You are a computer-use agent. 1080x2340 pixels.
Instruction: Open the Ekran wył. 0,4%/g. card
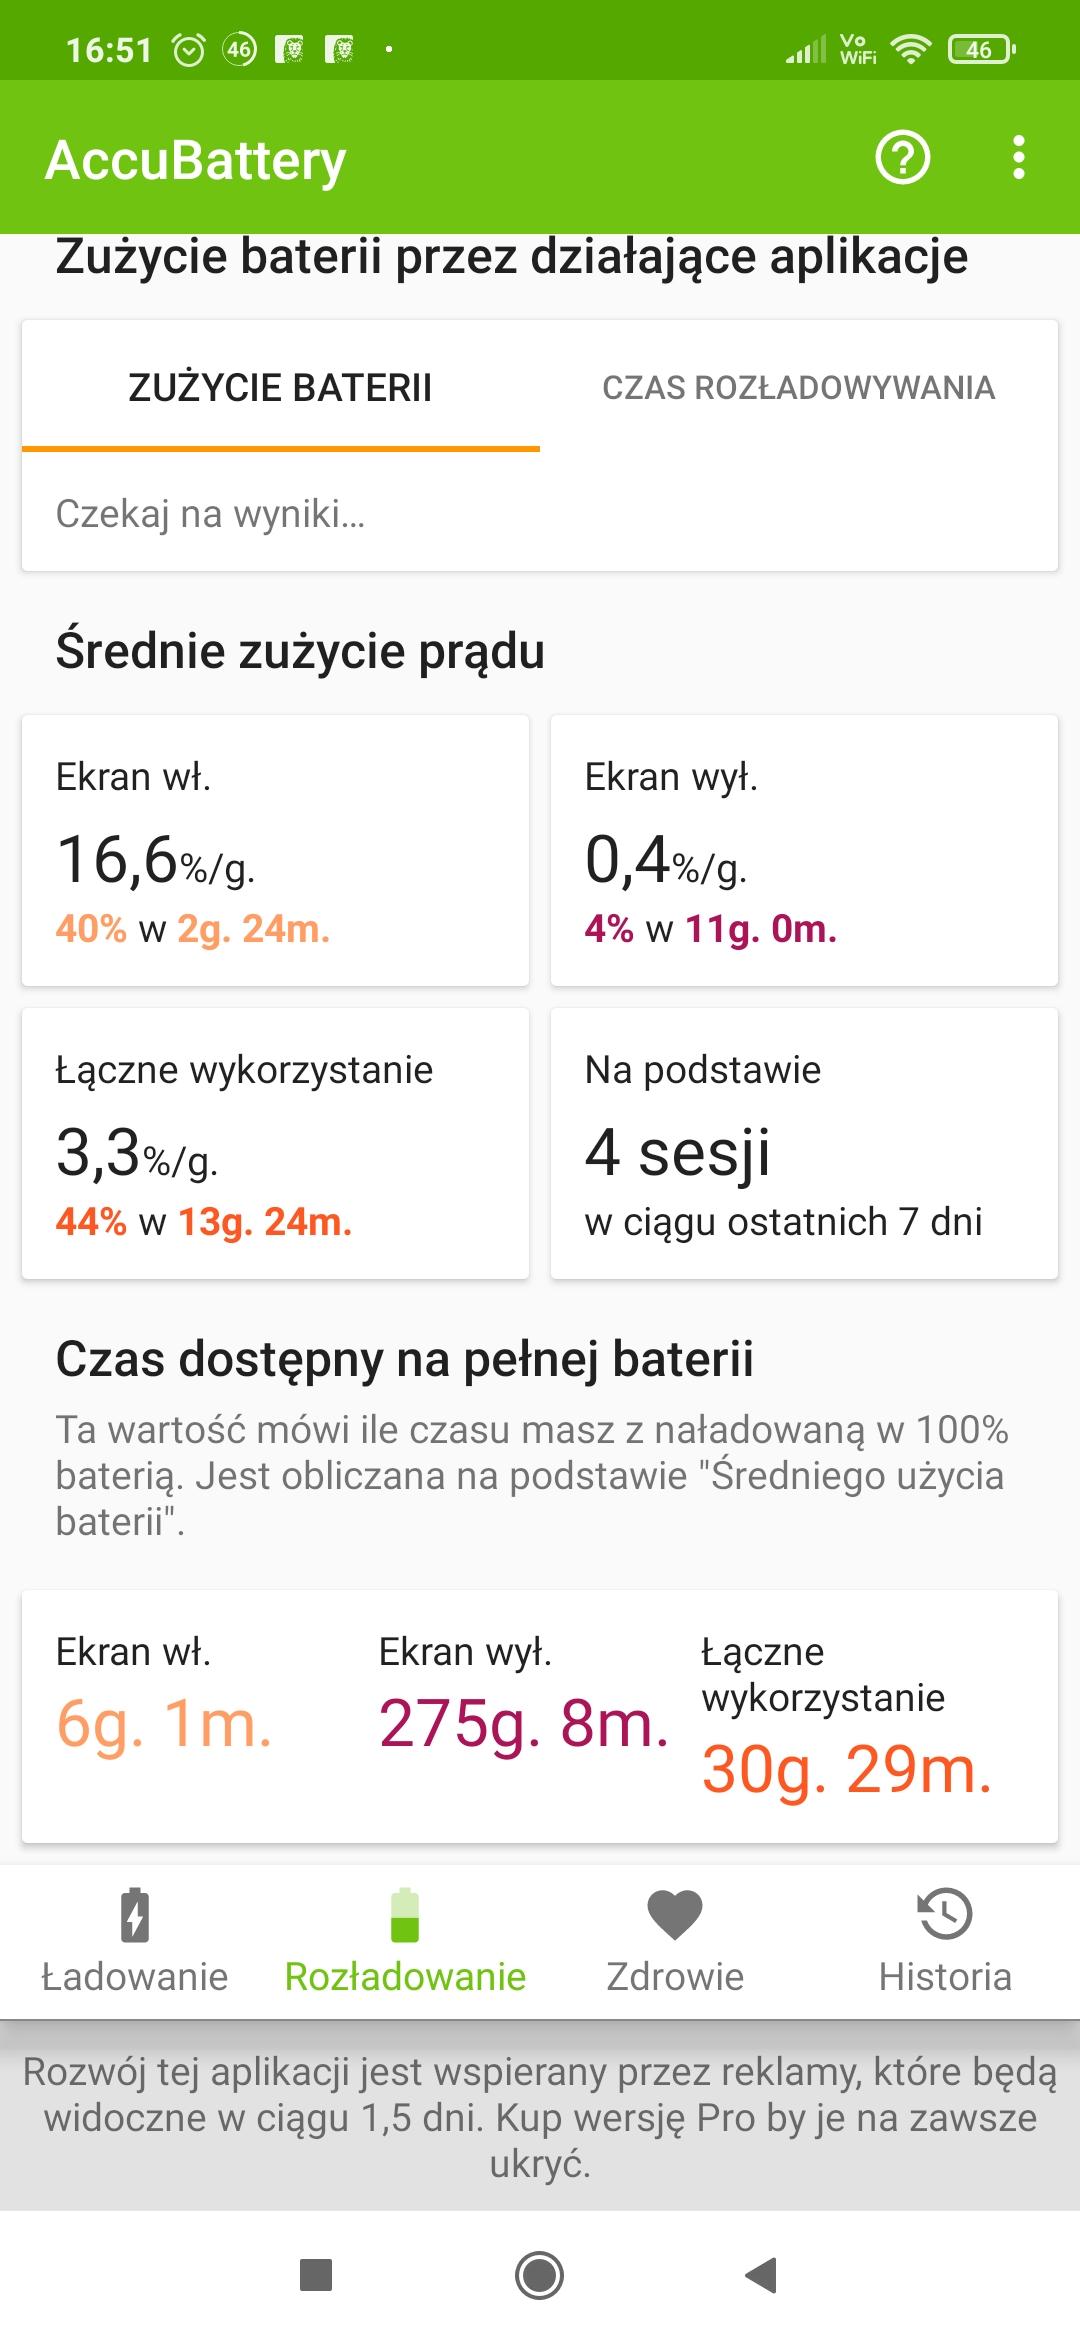804,850
